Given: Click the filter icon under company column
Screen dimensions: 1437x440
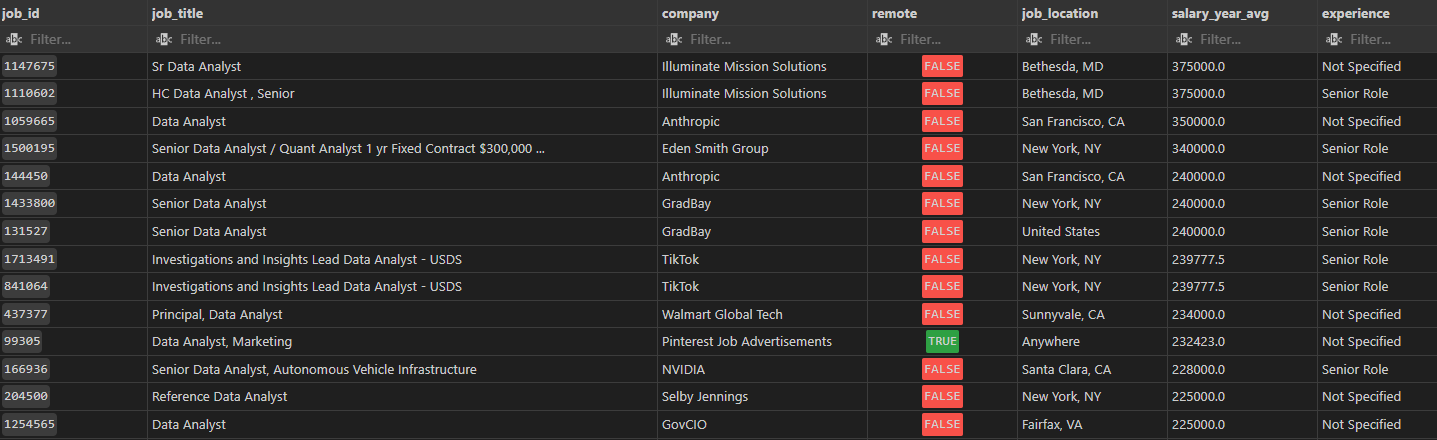Looking at the screenshot, I should (x=674, y=40).
